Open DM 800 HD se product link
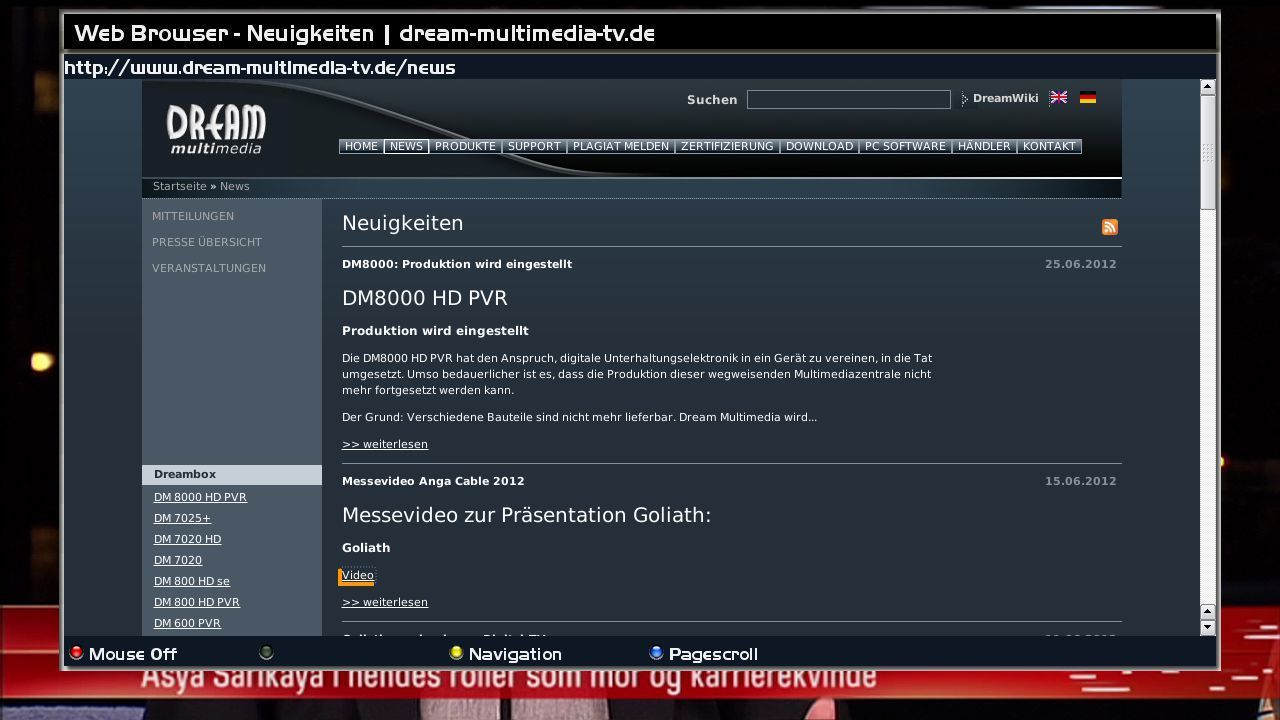1280x720 pixels. (192, 581)
